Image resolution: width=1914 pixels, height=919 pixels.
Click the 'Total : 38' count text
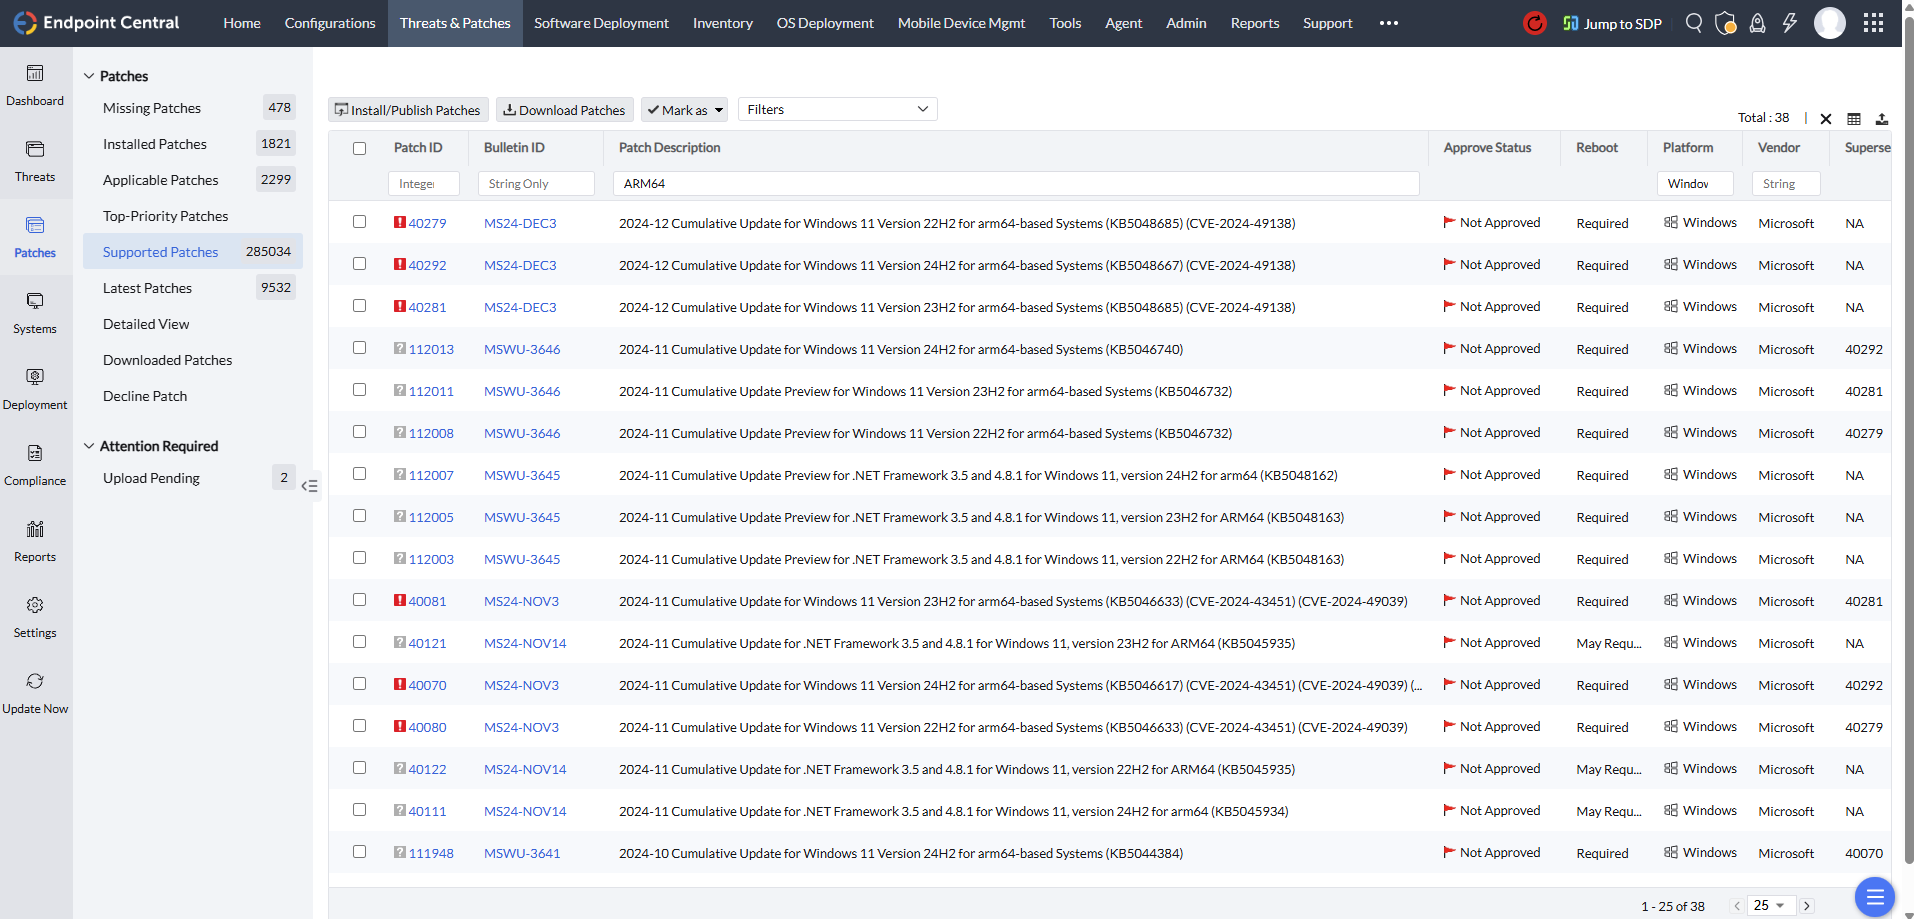click(x=1763, y=118)
